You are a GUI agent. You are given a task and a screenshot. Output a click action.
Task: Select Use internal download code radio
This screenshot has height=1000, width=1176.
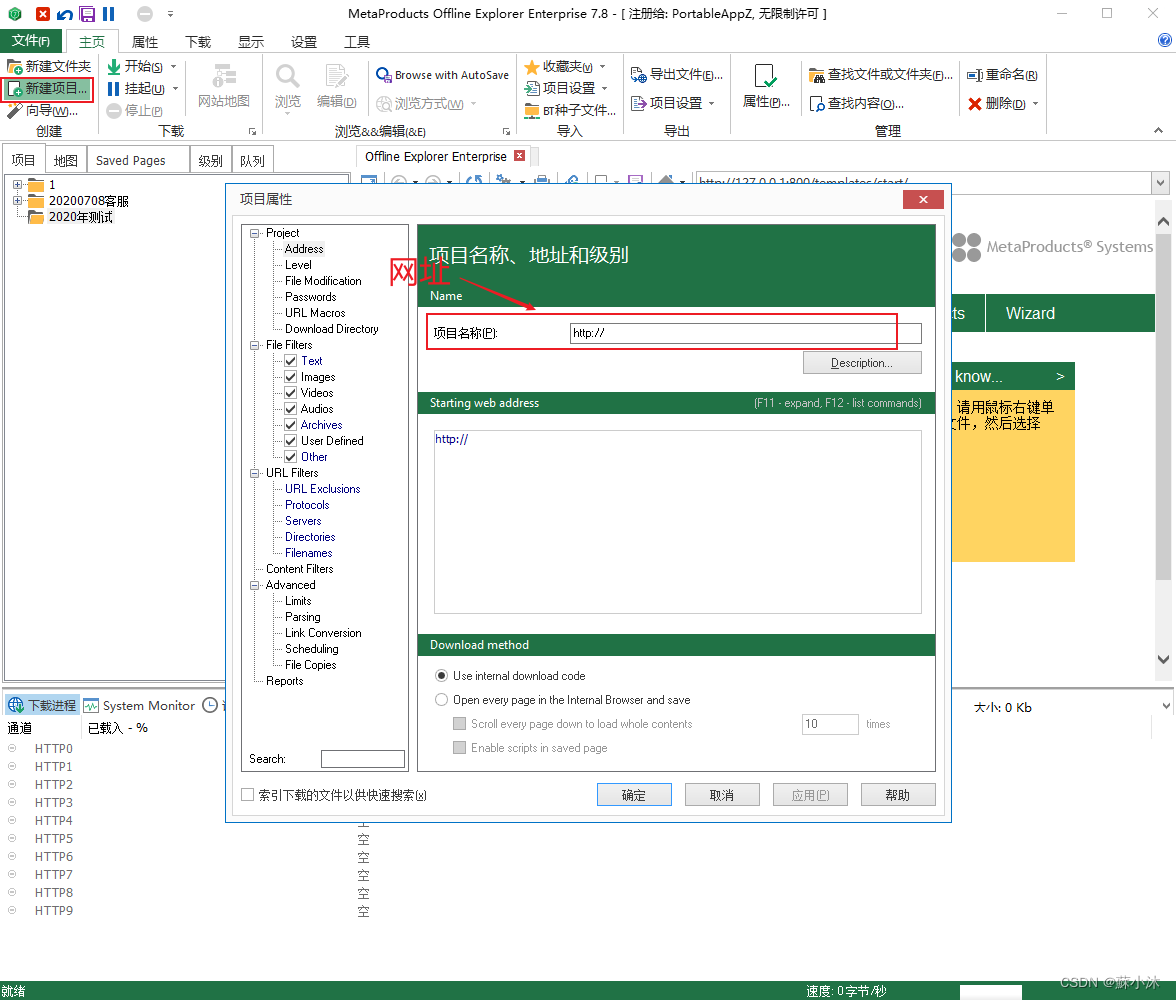(442, 676)
